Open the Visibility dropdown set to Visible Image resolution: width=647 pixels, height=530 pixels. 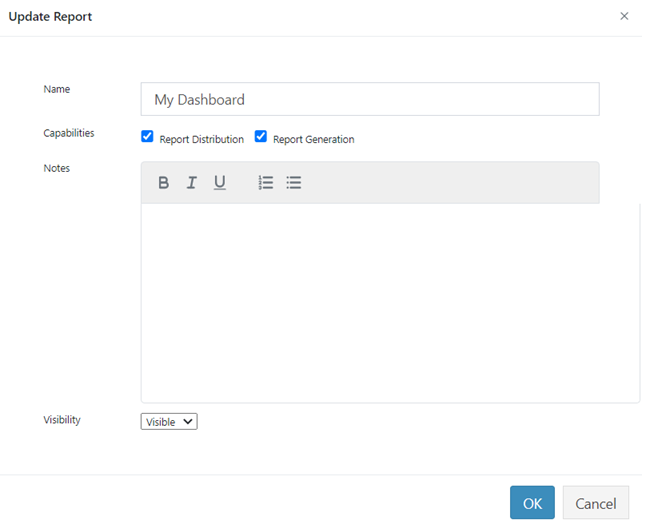coord(169,422)
